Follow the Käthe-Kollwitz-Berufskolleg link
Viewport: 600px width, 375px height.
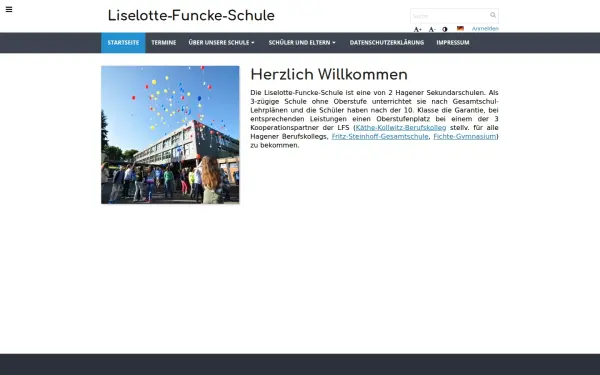401,127
